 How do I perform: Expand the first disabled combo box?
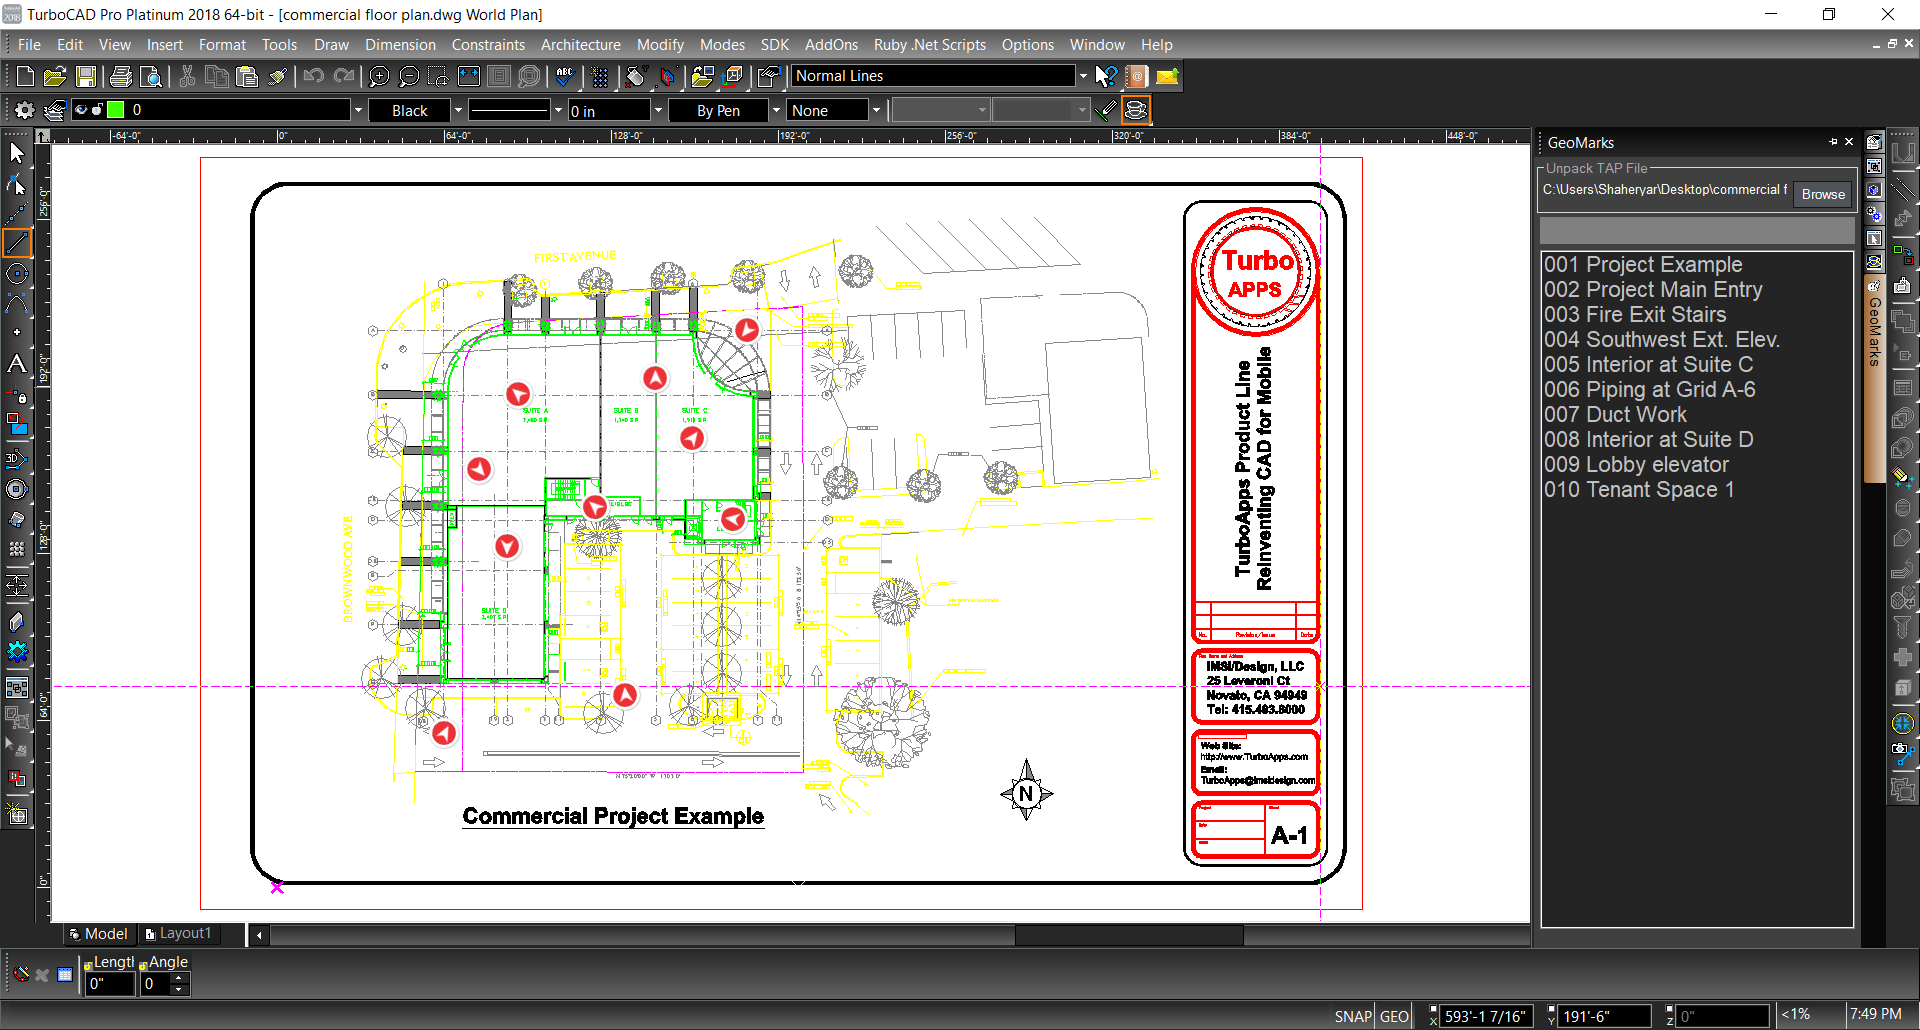tap(982, 110)
